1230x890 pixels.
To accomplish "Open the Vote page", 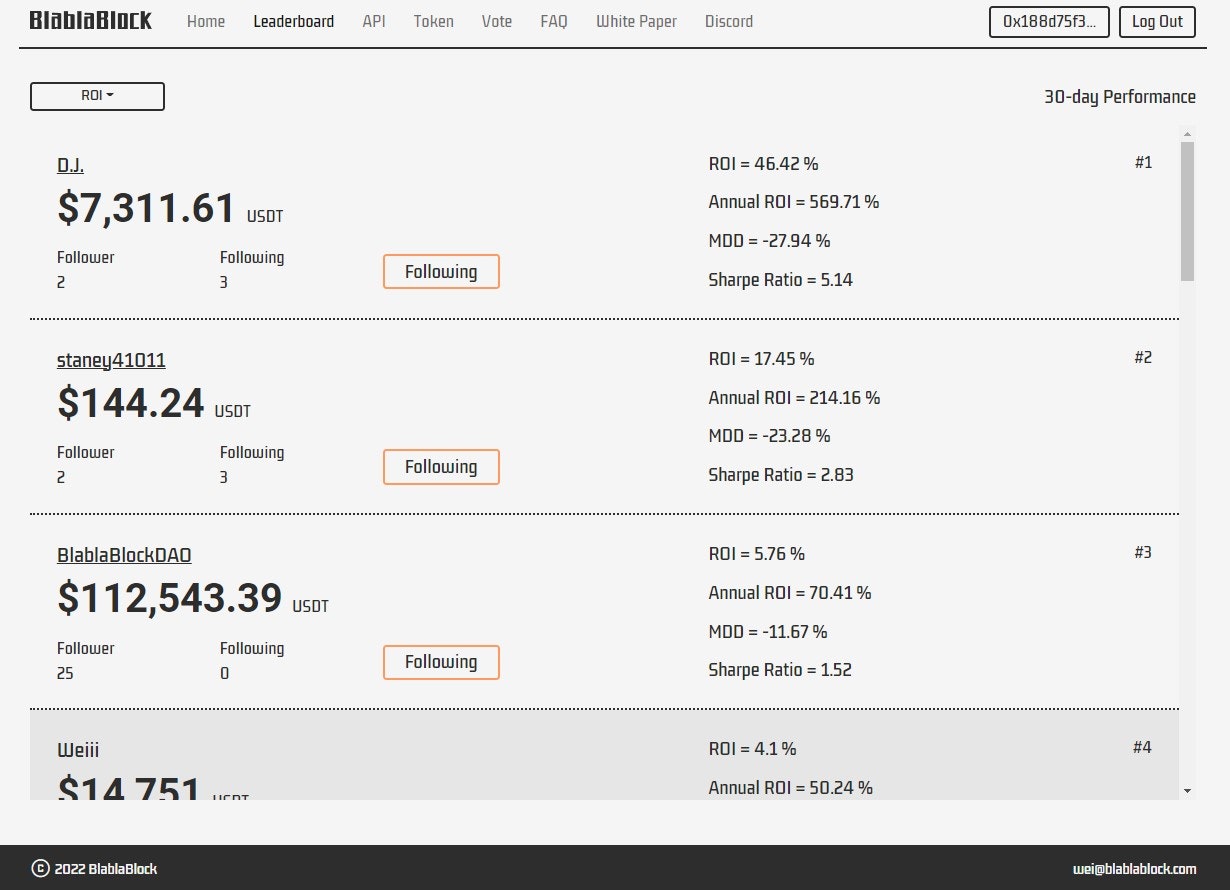I will (x=497, y=21).
